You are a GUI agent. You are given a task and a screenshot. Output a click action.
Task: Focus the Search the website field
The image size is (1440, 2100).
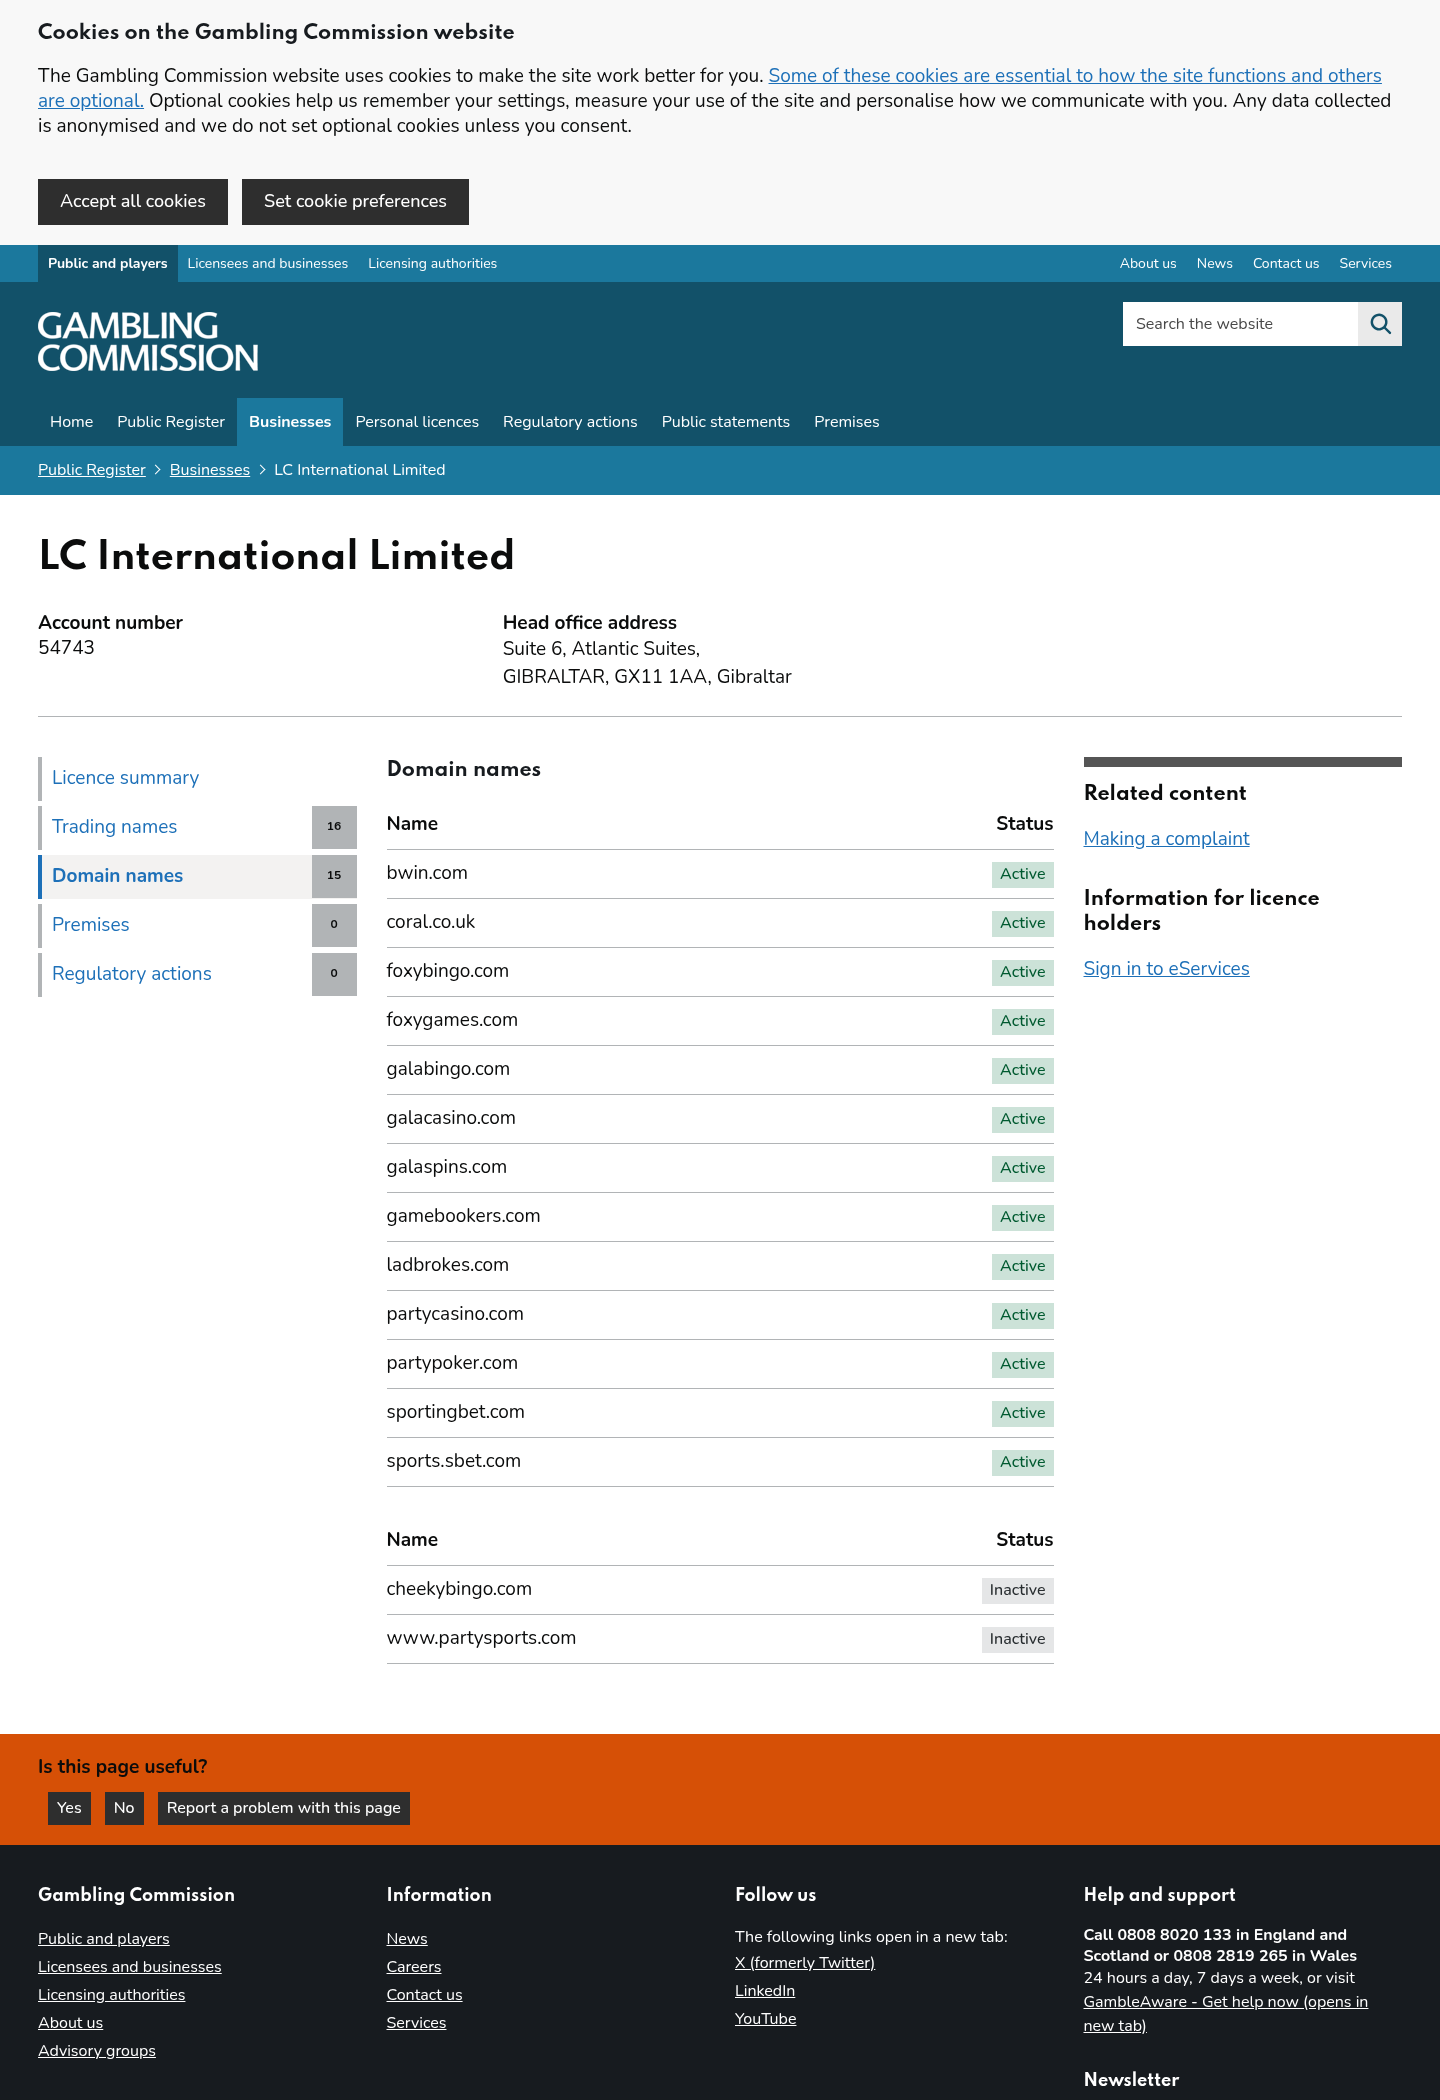tap(1240, 324)
